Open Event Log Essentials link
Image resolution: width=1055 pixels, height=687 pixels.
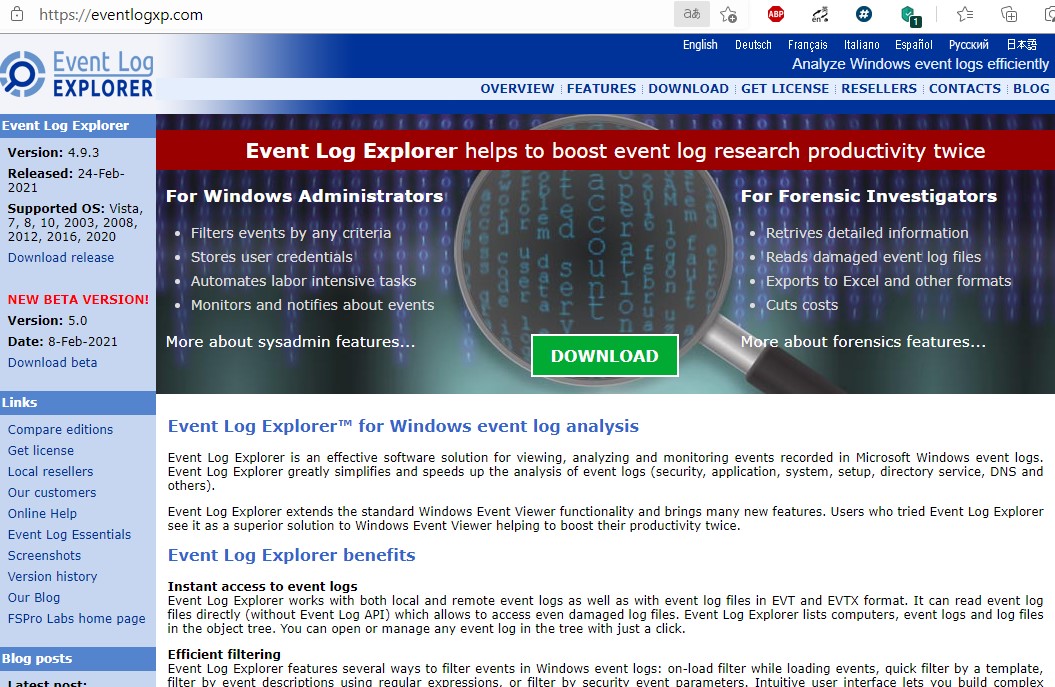click(69, 534)
